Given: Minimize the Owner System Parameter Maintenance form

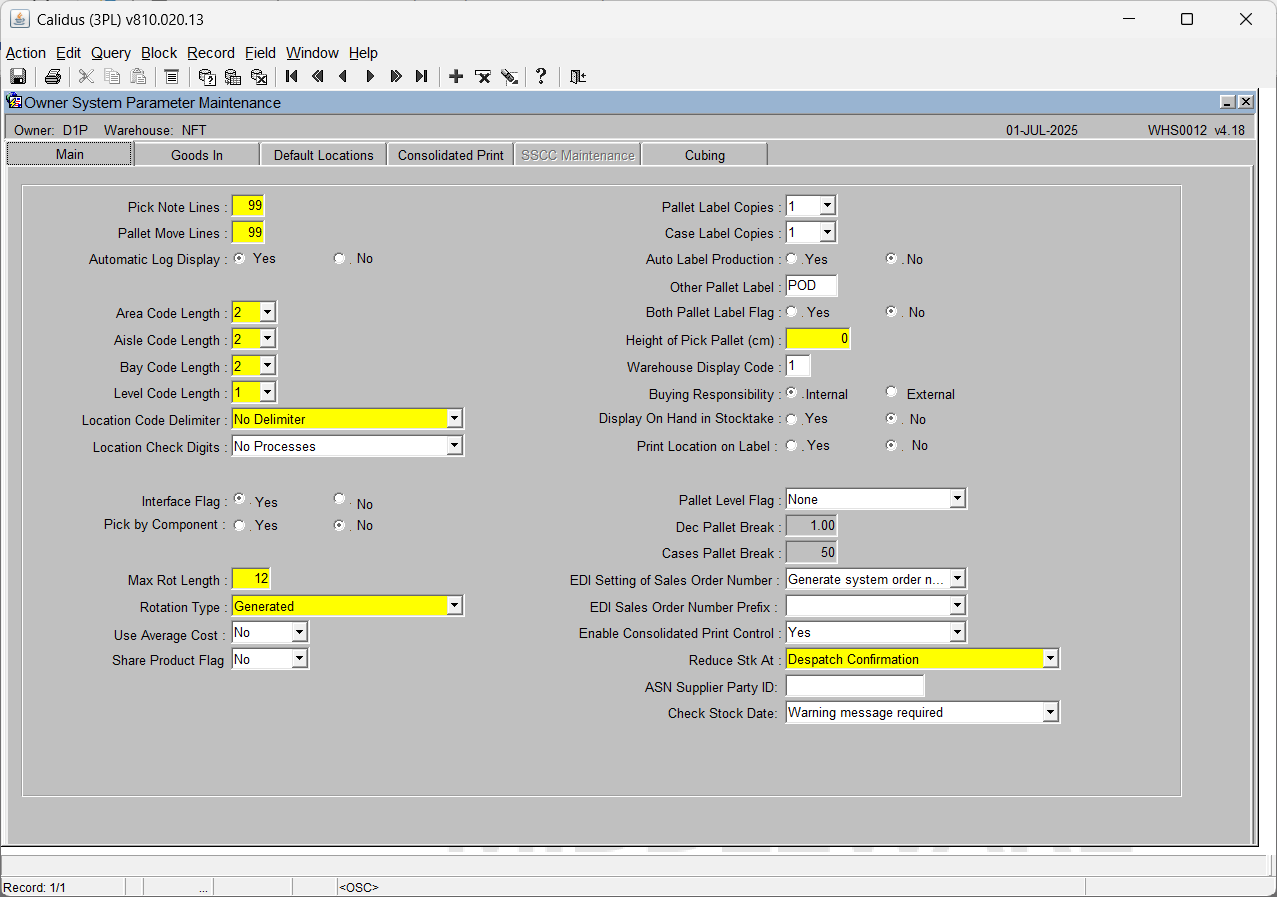Looking at the screenshot, I should click(1228, 102).
